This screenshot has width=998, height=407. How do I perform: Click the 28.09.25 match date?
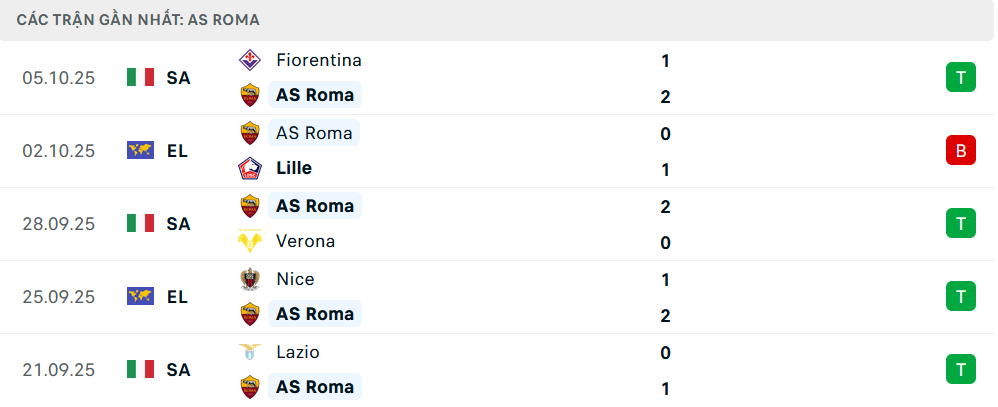[58, 224]
